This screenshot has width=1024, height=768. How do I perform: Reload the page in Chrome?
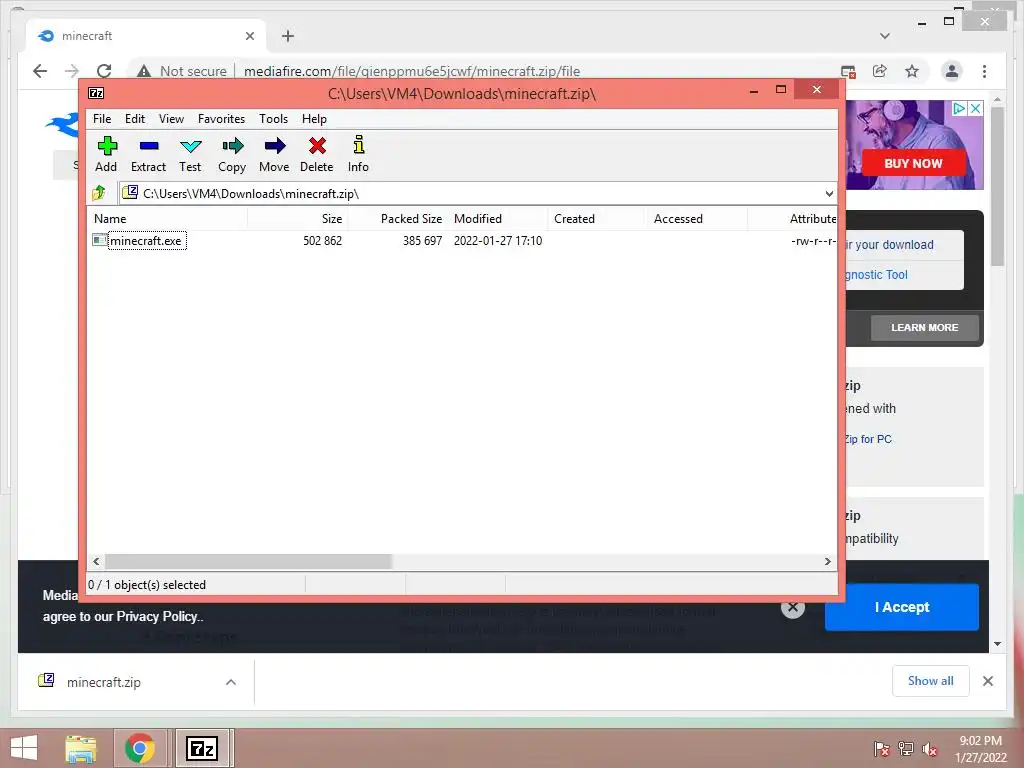(104, 71)
